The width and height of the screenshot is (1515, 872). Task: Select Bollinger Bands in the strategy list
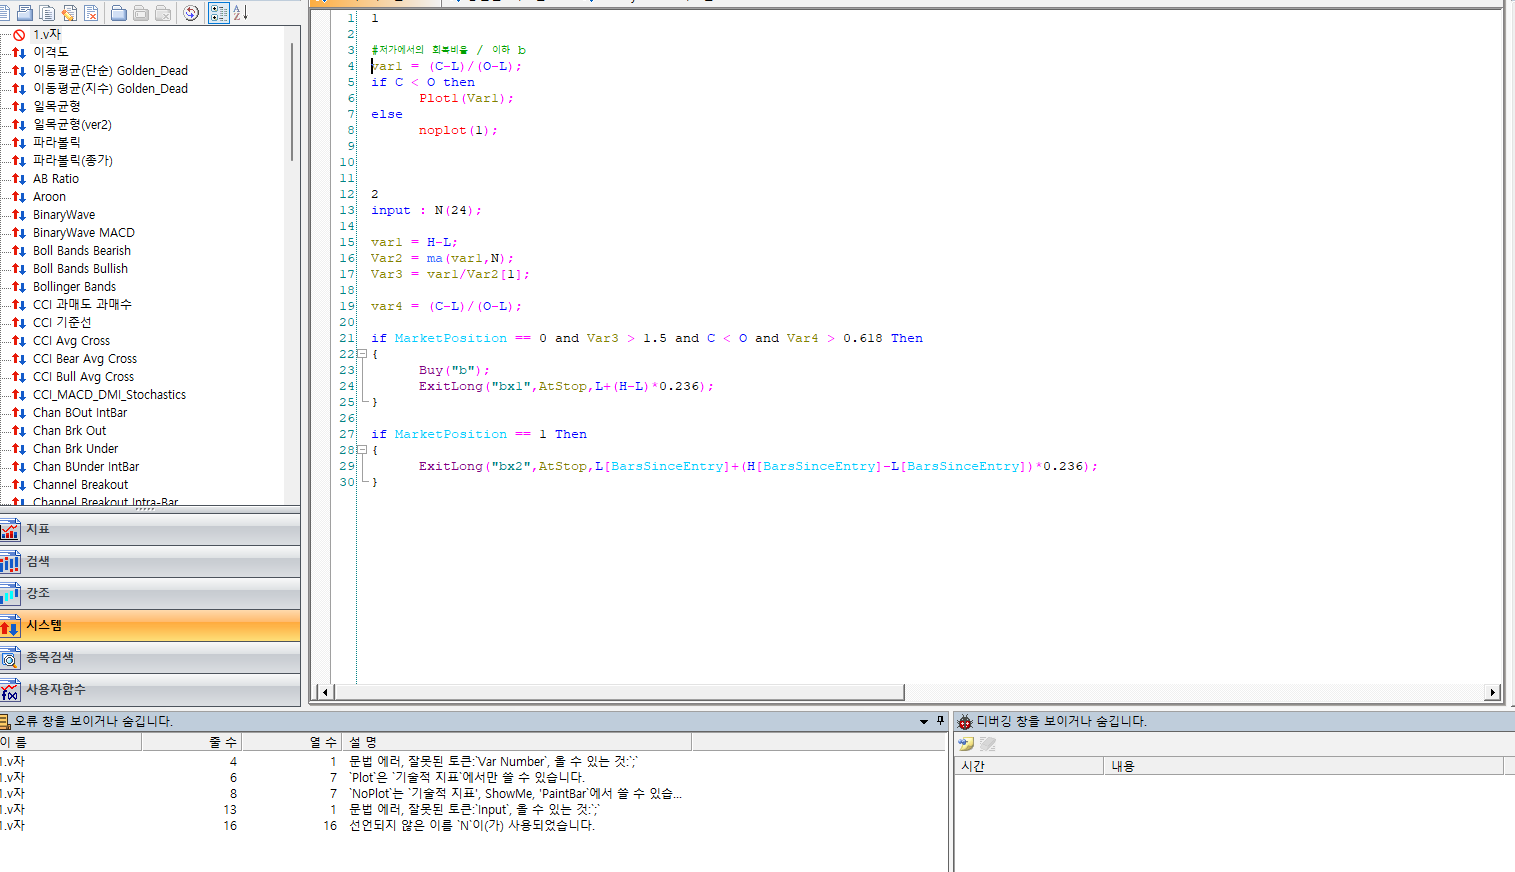(x=74, y=287)
